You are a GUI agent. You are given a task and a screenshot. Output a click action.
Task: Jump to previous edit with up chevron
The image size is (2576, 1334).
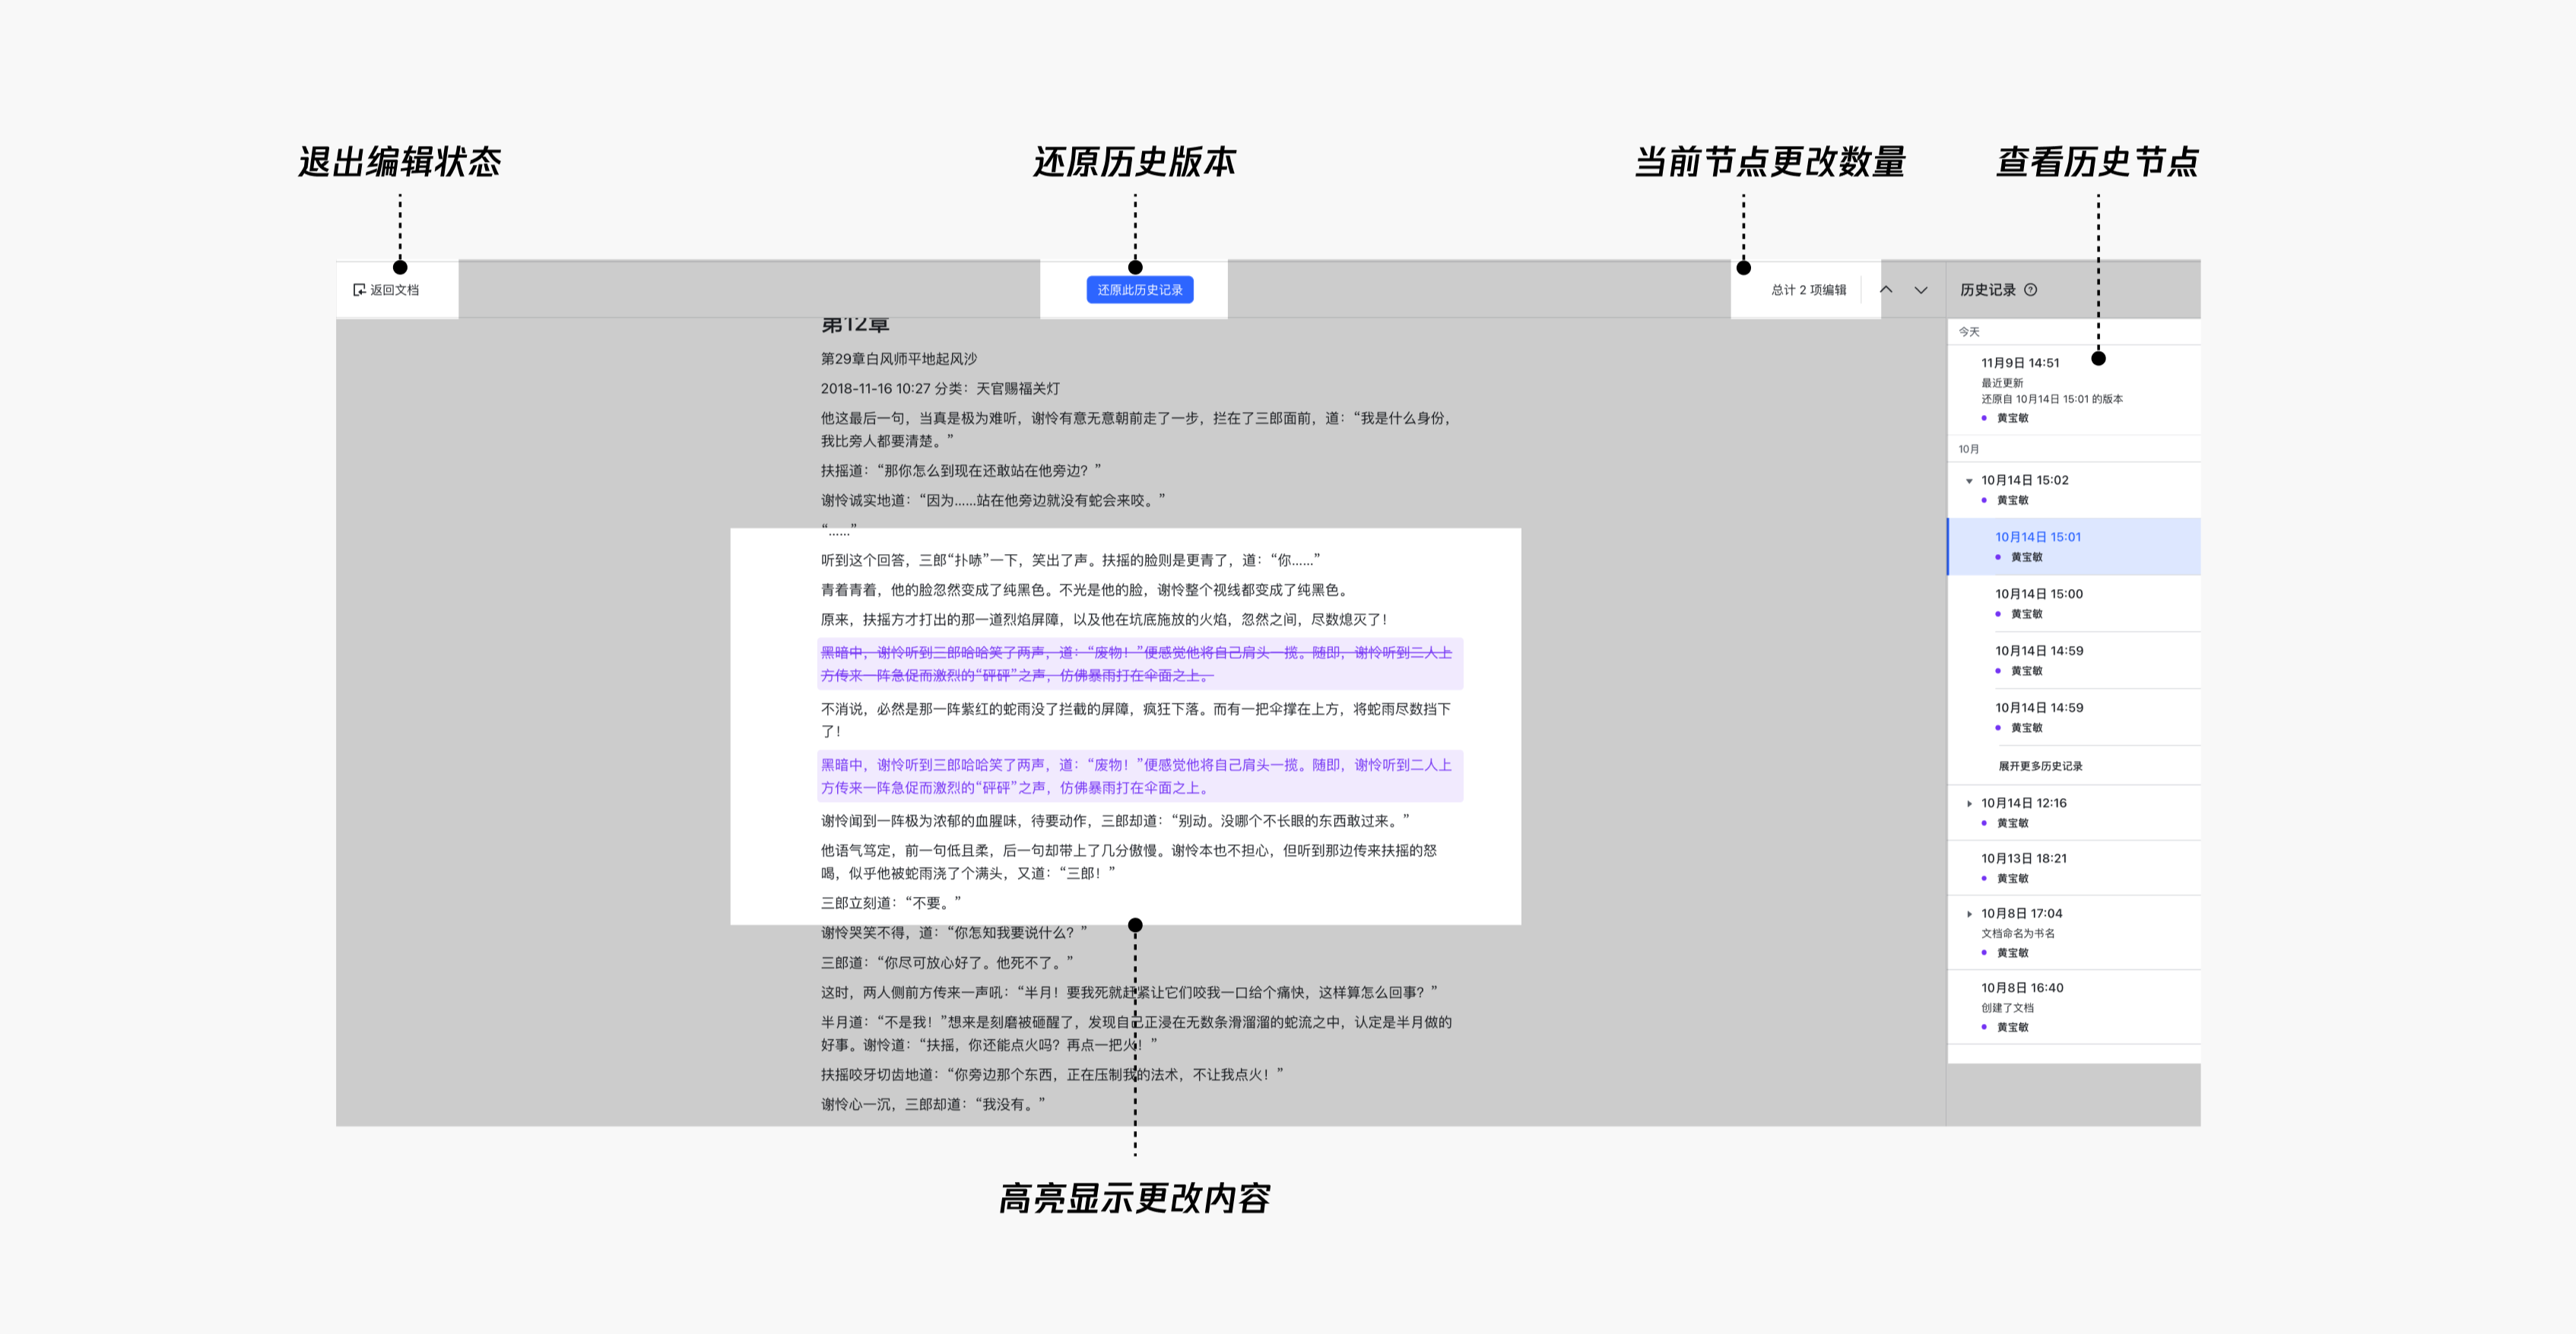1886,290
